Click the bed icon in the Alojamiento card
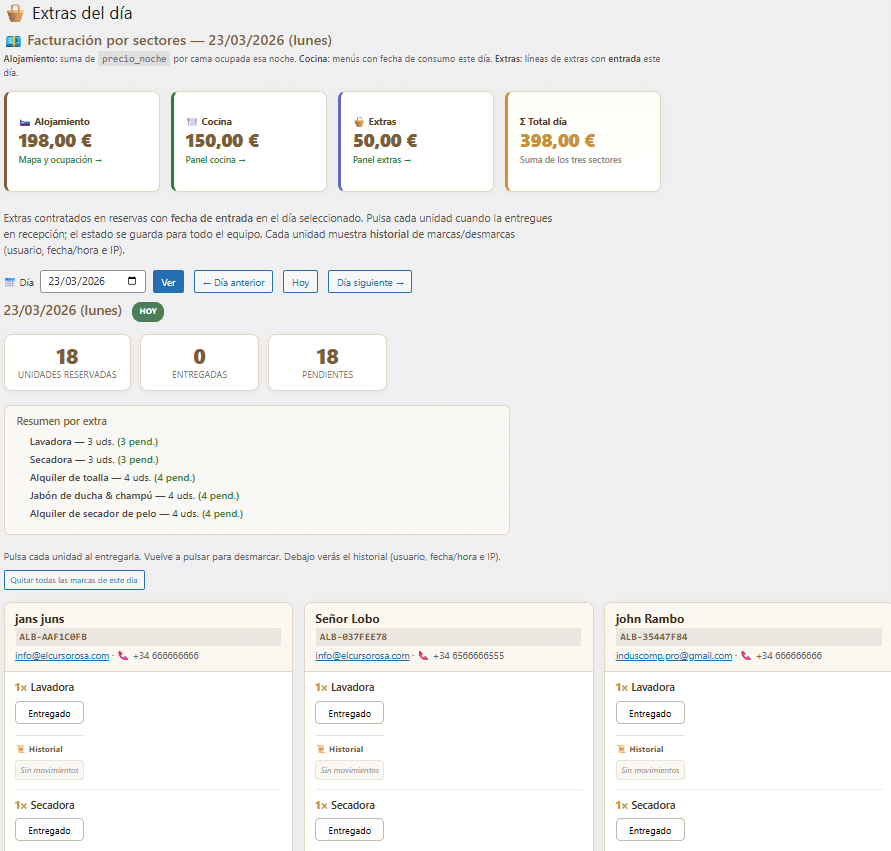Screen dimensions: 891x851 pos(25,122)
